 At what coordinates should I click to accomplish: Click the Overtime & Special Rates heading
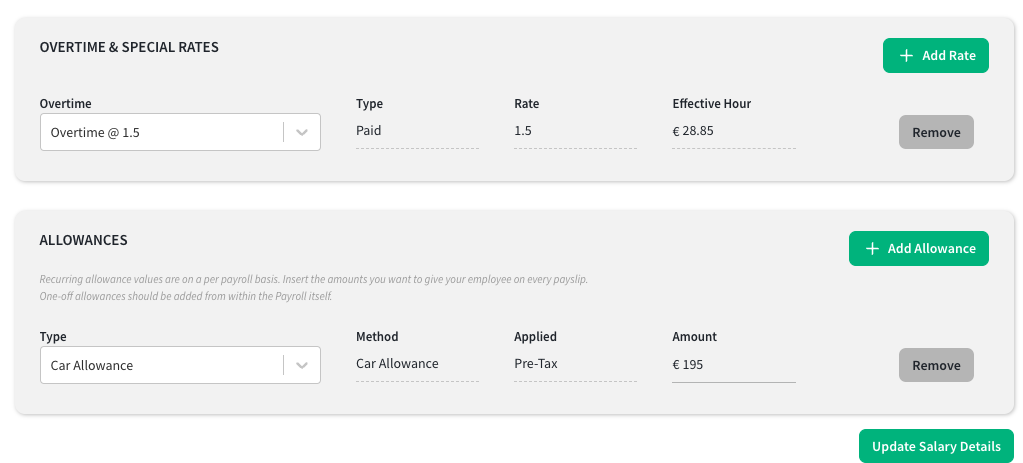coord(129,47)
